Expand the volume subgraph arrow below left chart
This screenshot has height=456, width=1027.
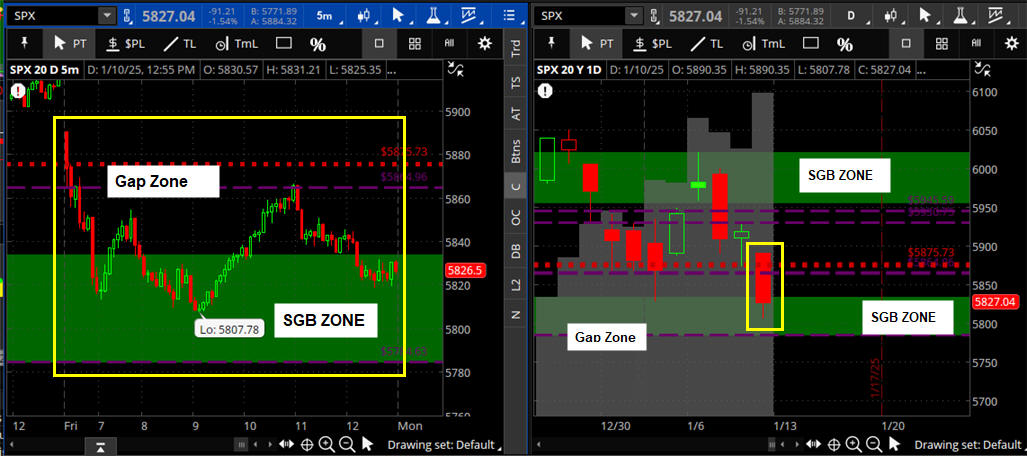tap(100, 447)
